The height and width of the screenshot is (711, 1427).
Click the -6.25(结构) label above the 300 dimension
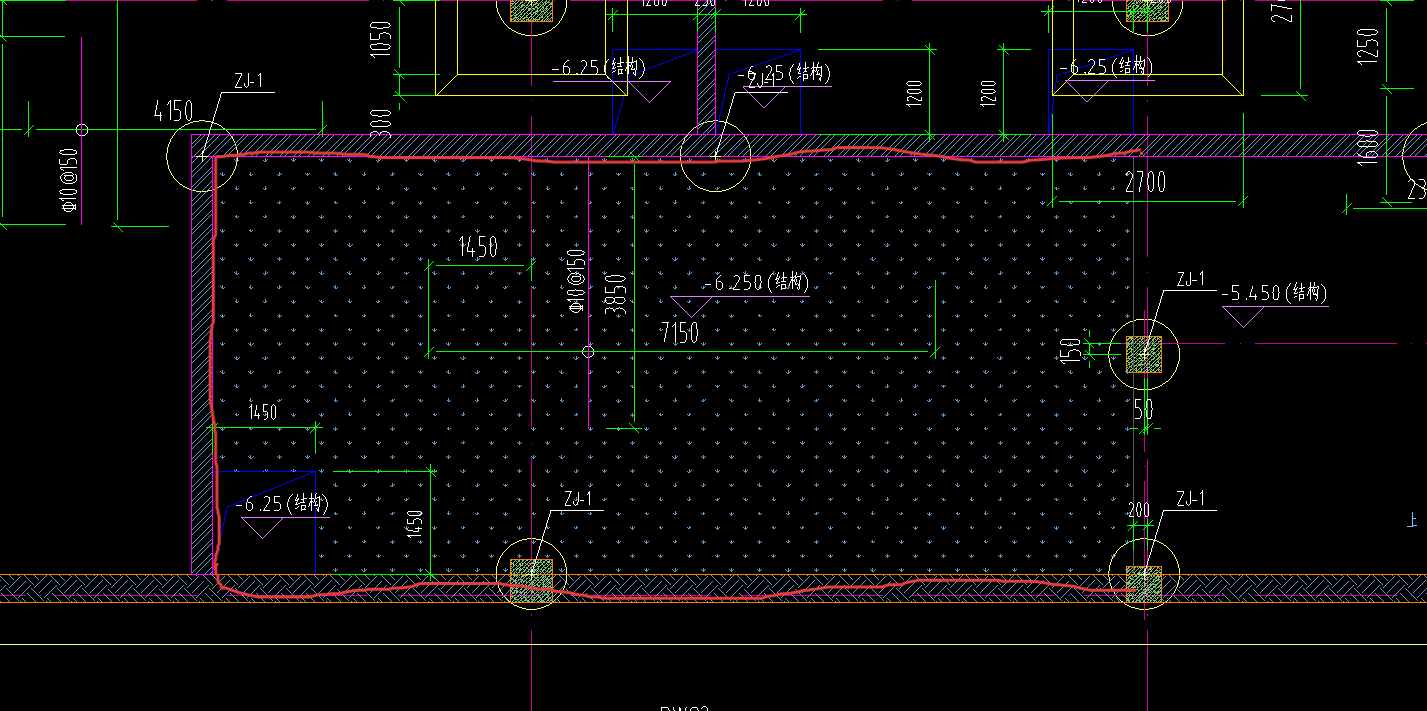click(x=599, y=68)
